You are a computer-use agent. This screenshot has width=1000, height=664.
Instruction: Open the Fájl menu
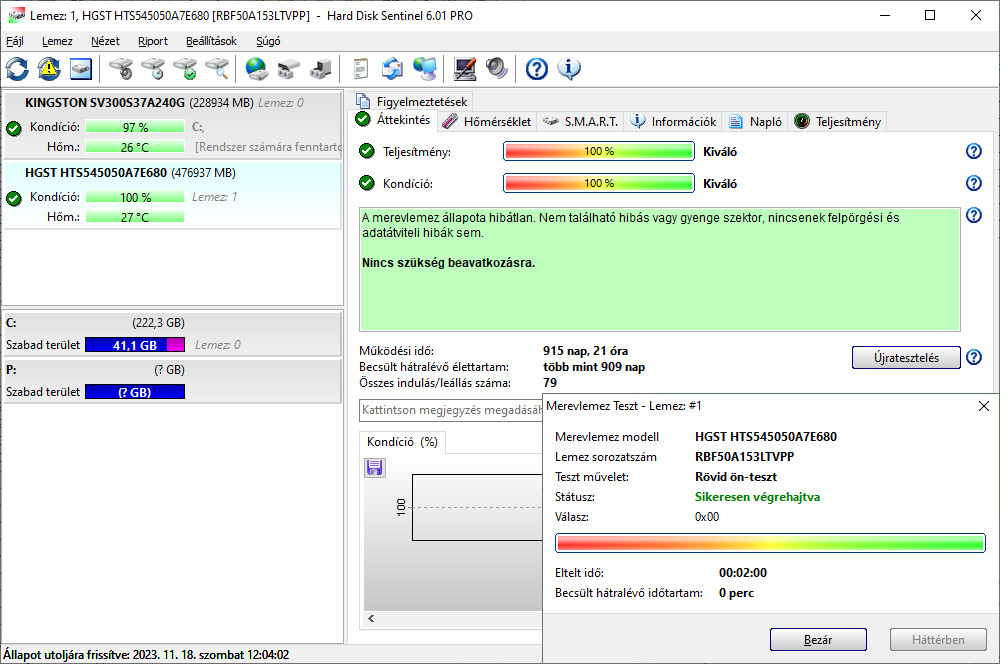15,41
